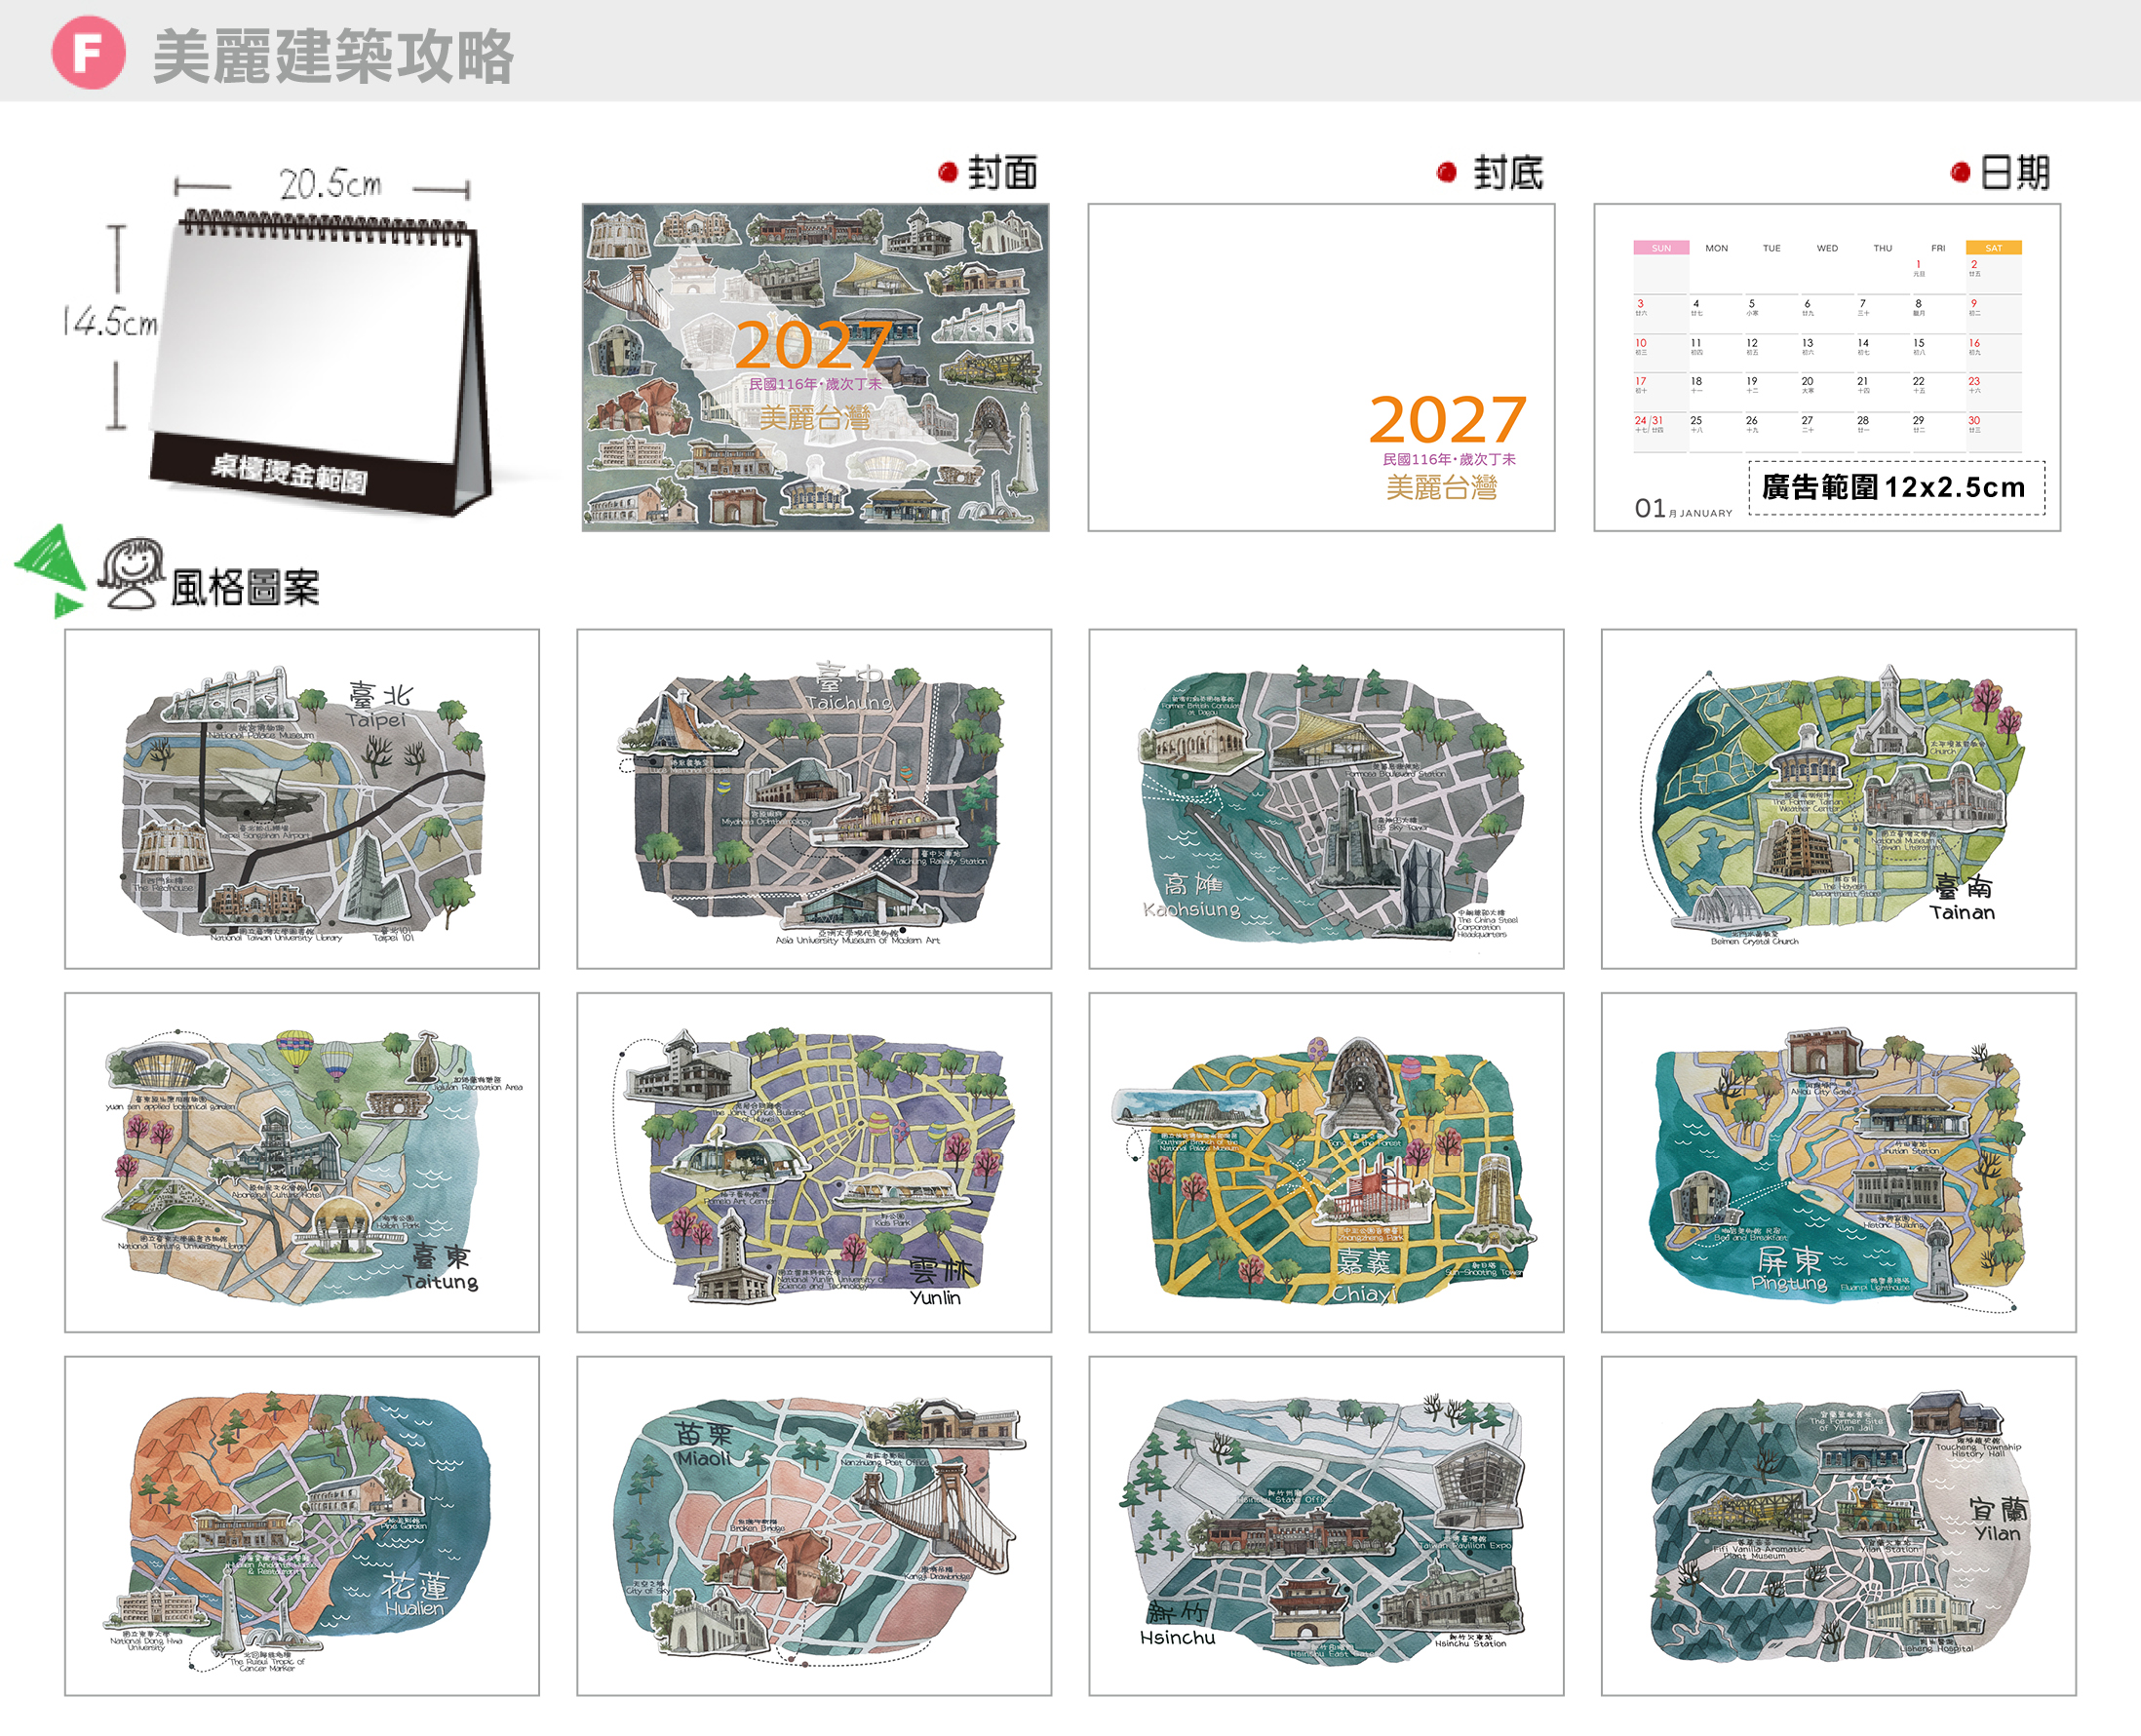Screen dimensions: 2141x1736
Task: Click the 美麗建築攻略 title heading
Action: click(333, 56)
